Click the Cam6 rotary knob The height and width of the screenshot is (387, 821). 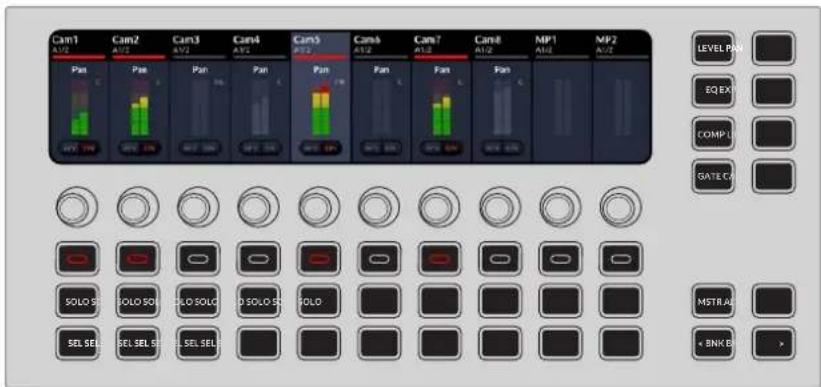[379, 207]
